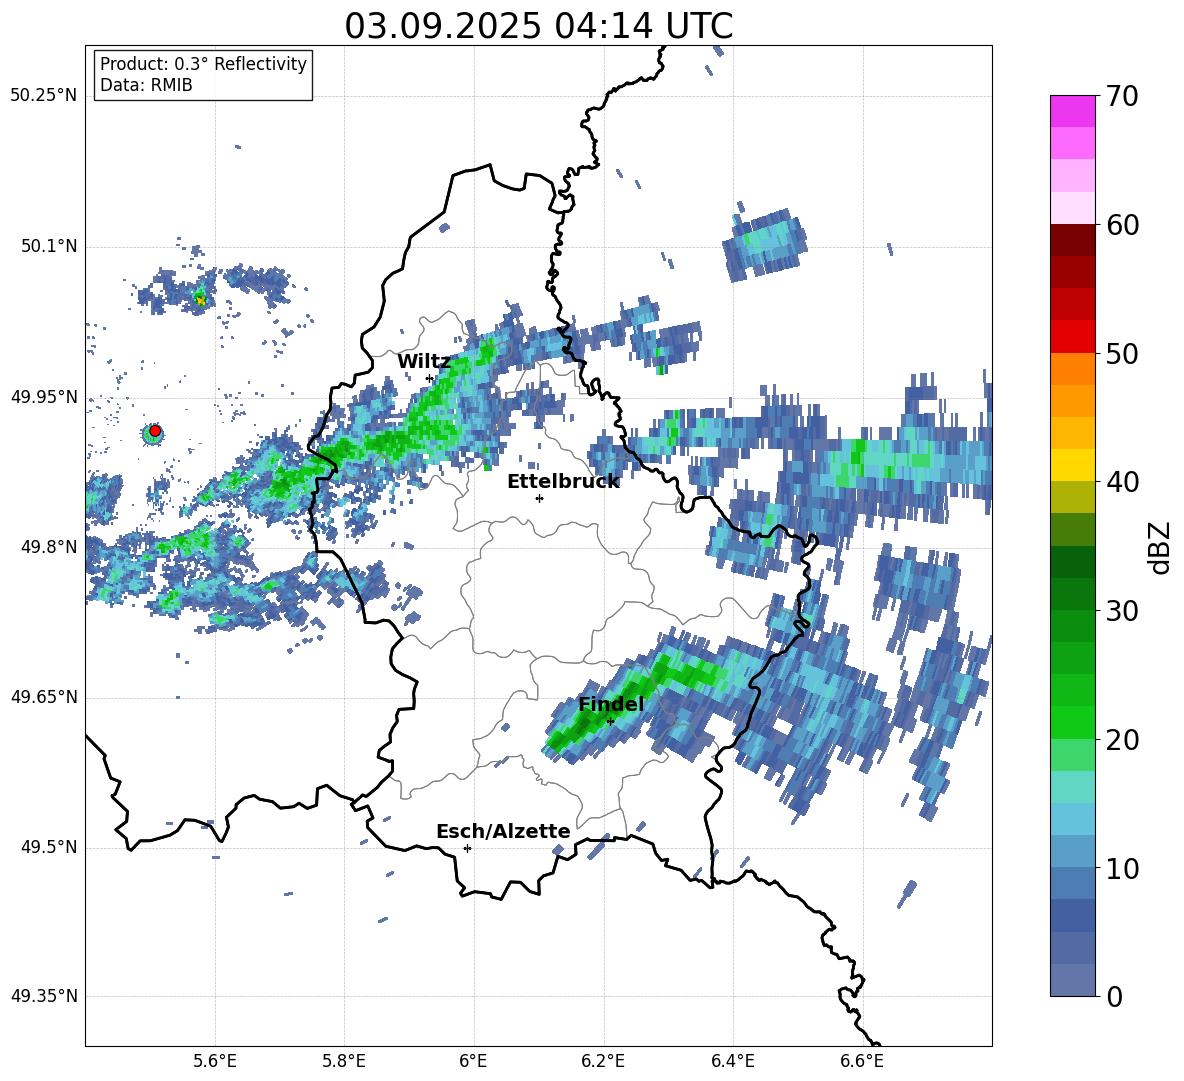The height and width of the screenshot is (1081, 1184).
Task: Click the 49.95°N latitude label
Action: (44, 397)
